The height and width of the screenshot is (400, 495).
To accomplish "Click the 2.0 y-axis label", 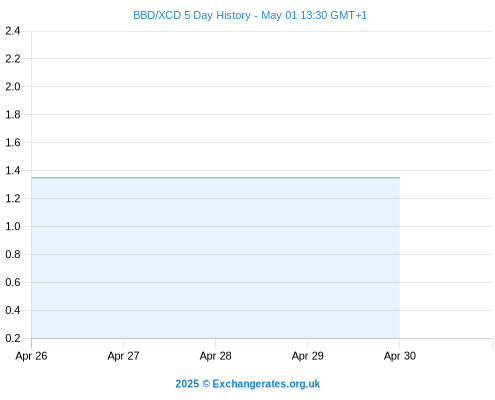I will [13, 87].
